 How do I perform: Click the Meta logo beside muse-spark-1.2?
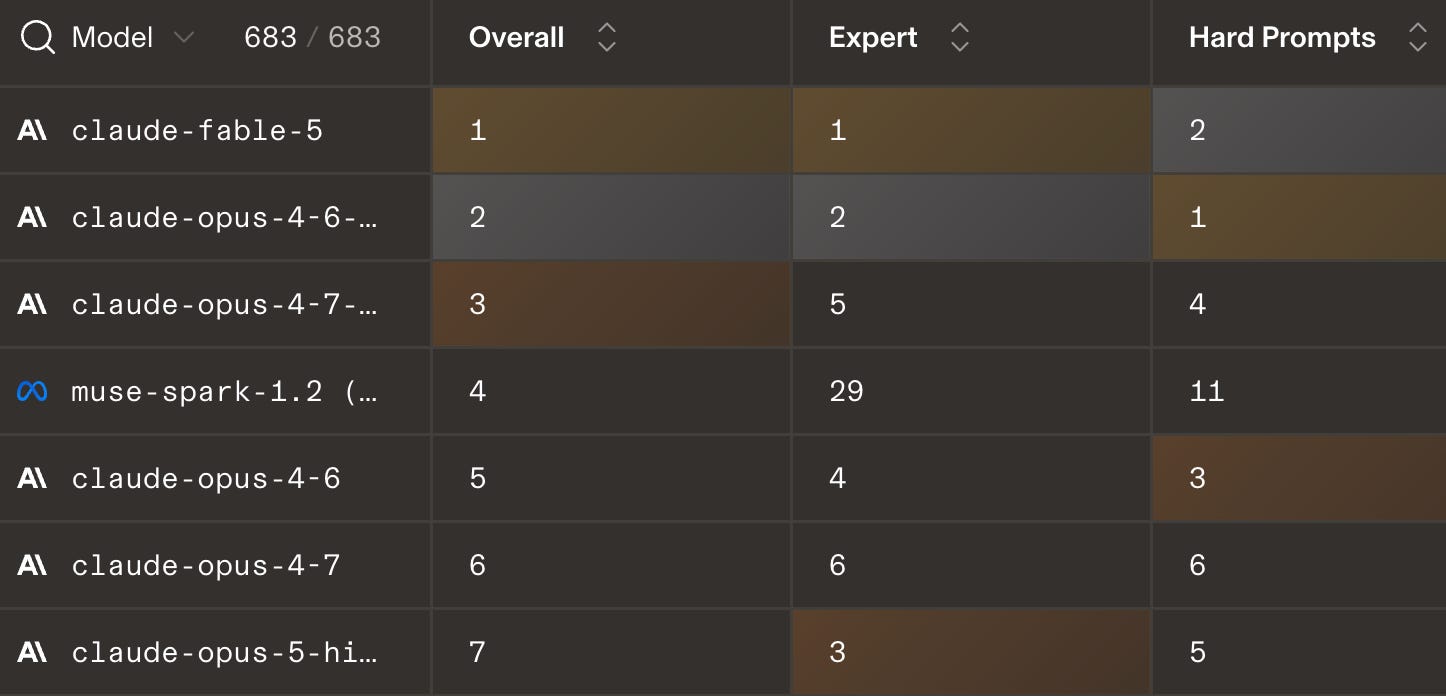point(32,392)
